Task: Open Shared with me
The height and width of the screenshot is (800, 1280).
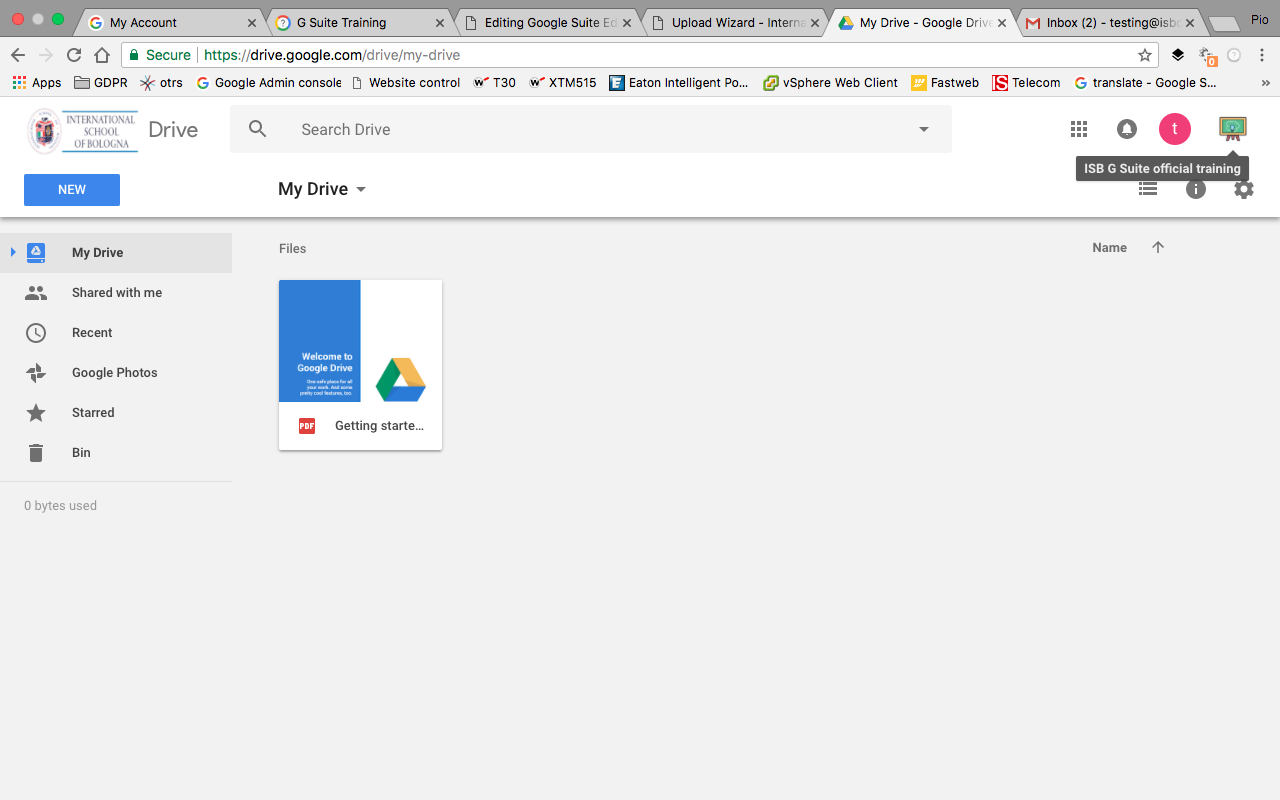Action: click(116, 293)
